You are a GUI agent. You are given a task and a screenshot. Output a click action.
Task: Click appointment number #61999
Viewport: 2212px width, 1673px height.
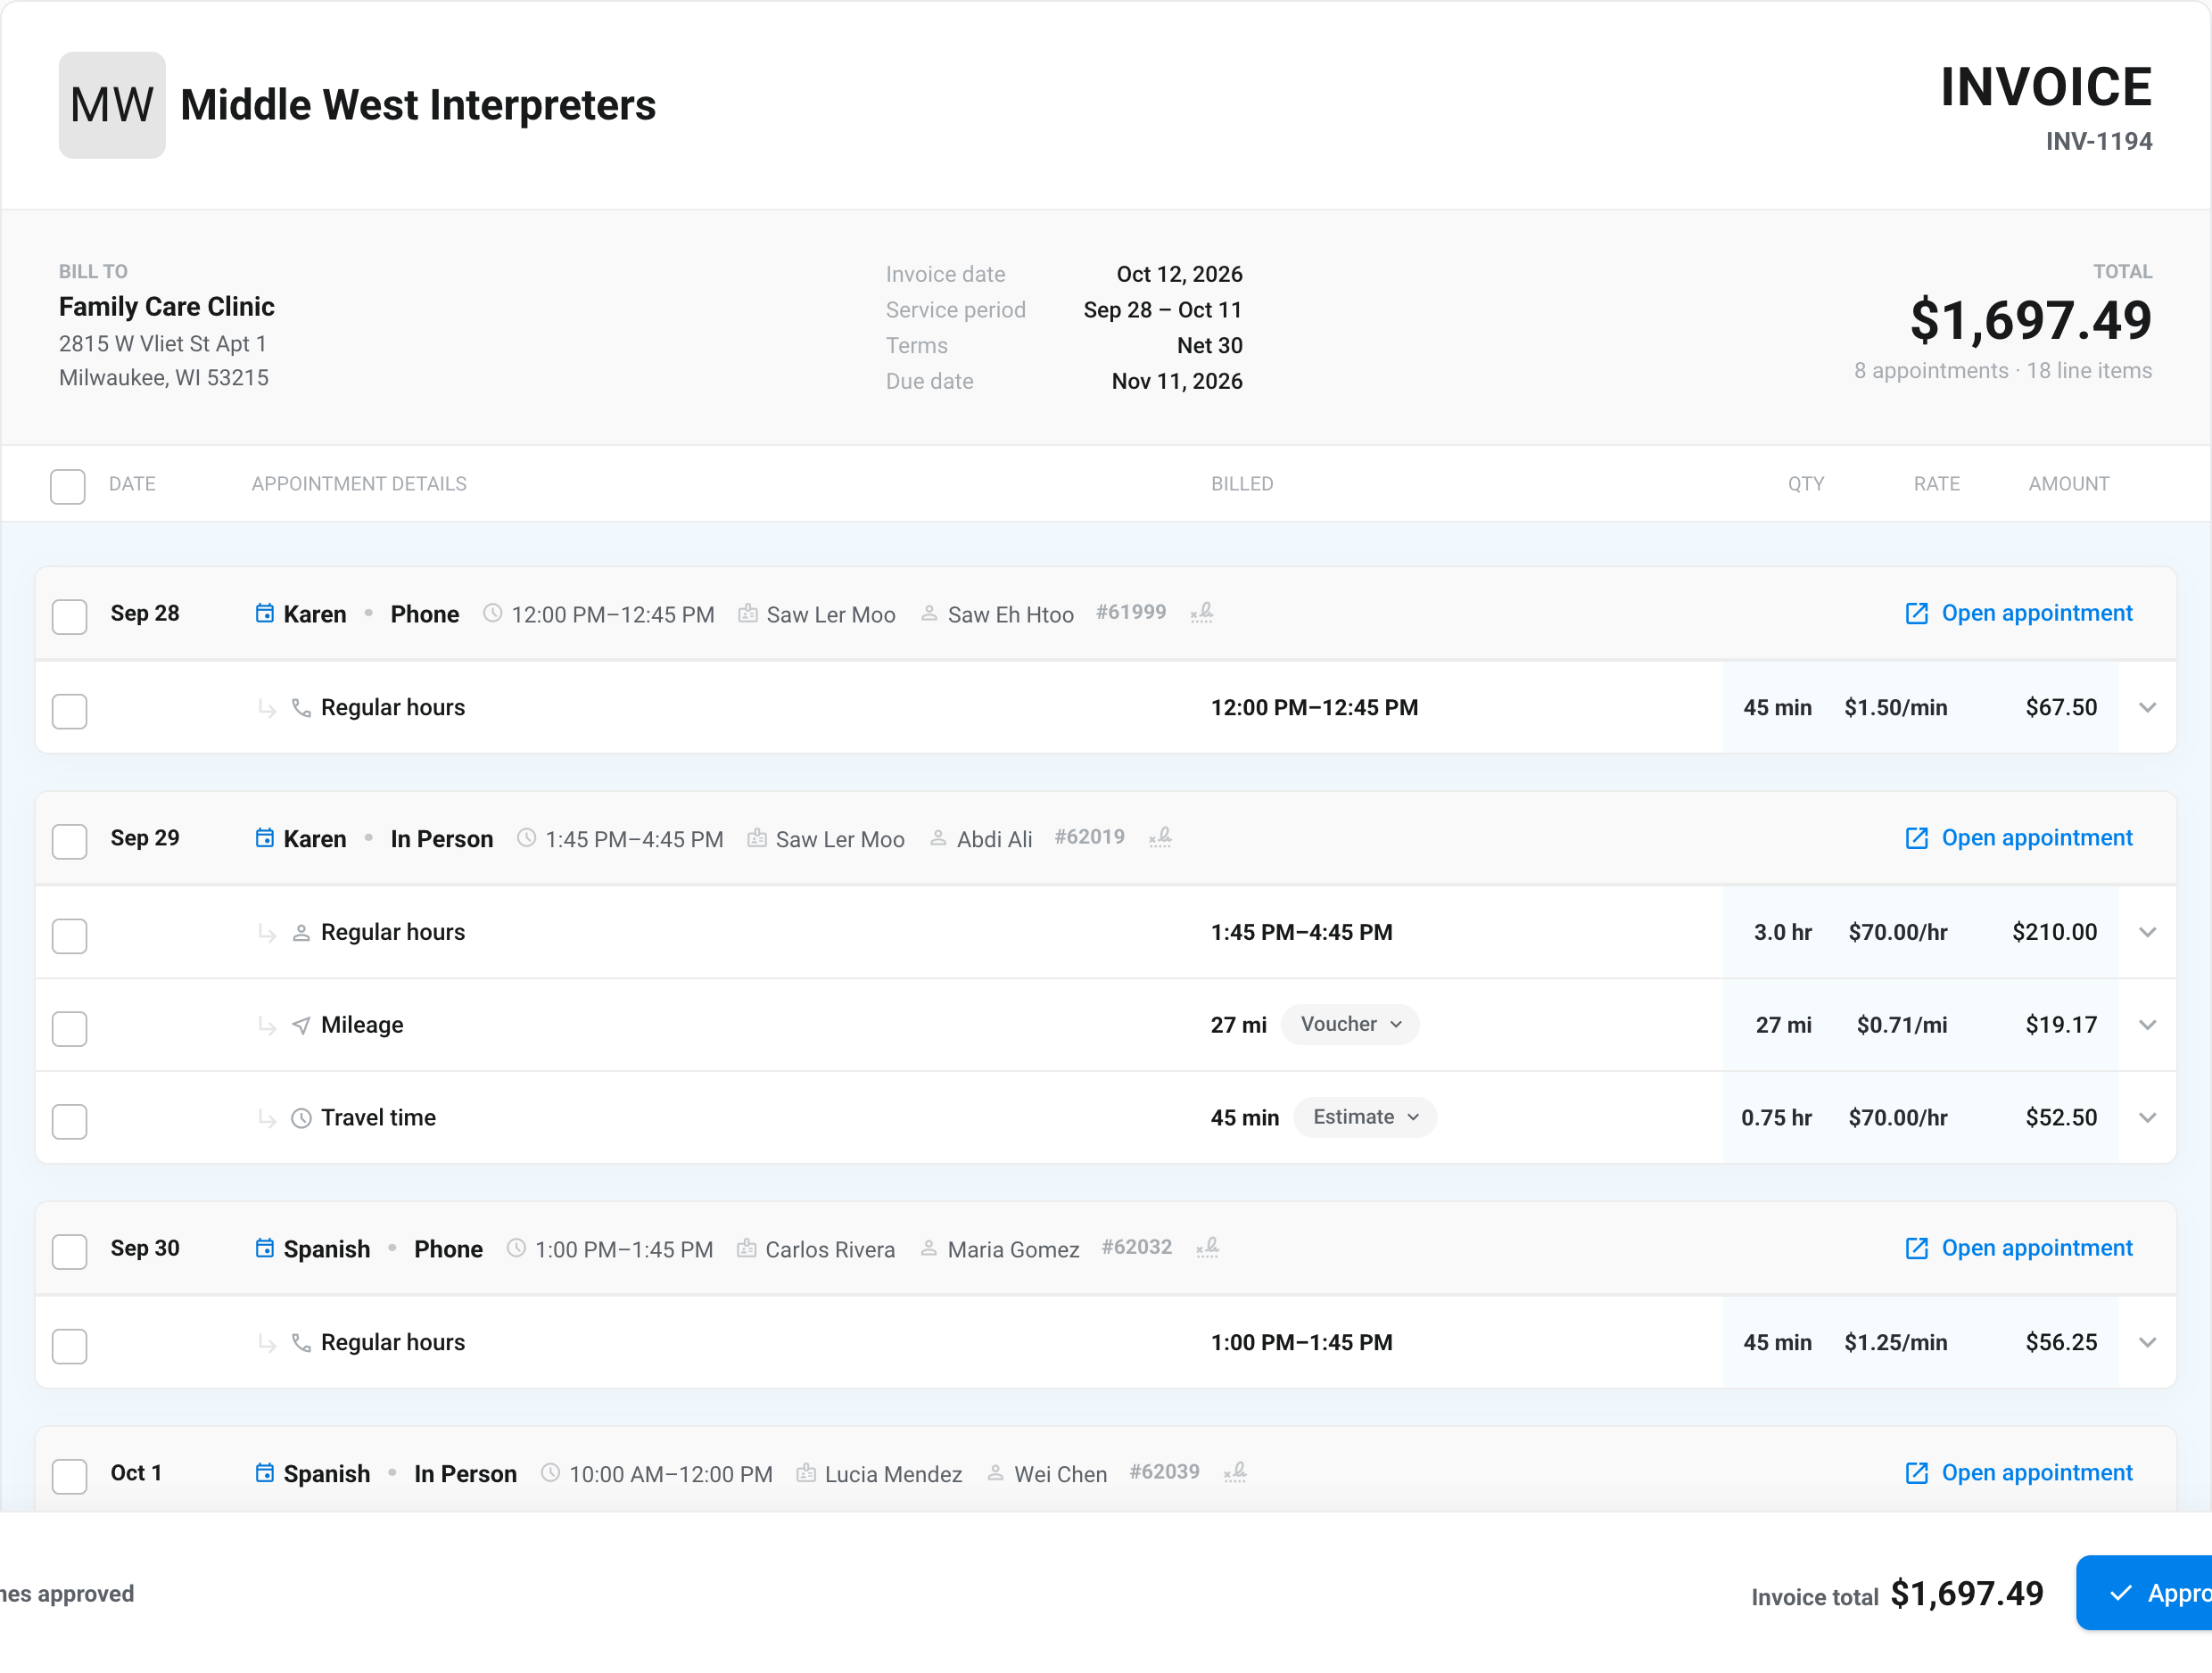1131,612
